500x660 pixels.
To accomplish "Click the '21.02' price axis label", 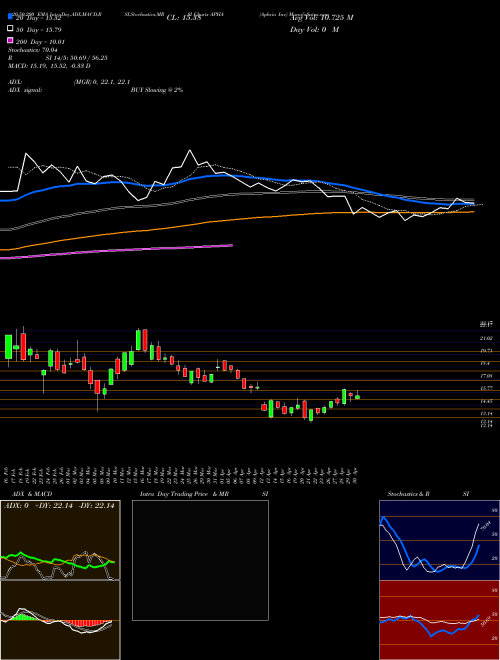I will [x=486, y=338].
